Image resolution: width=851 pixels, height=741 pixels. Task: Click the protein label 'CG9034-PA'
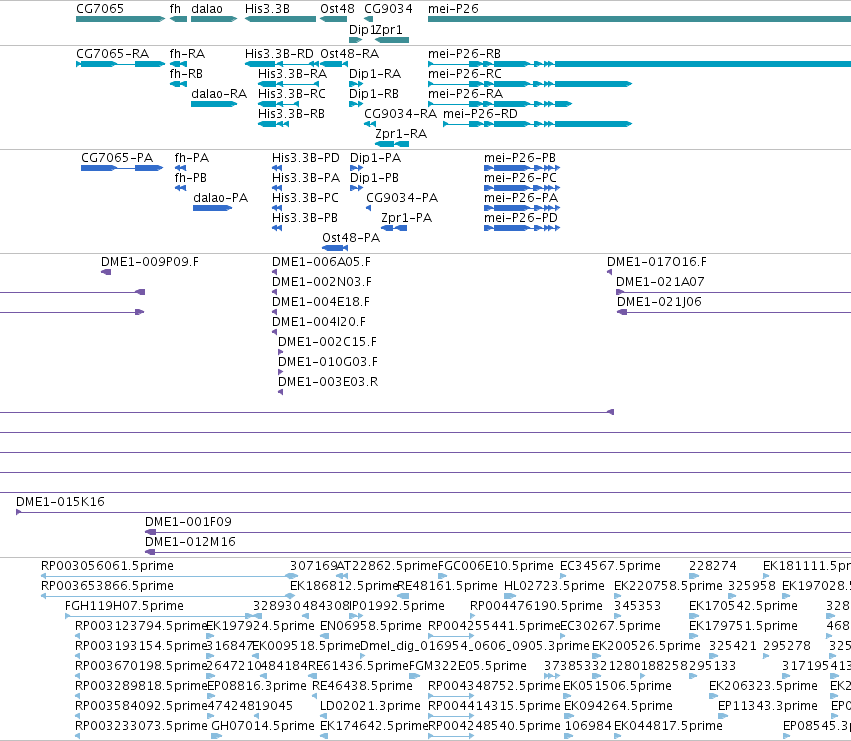[x=402, y=198]
